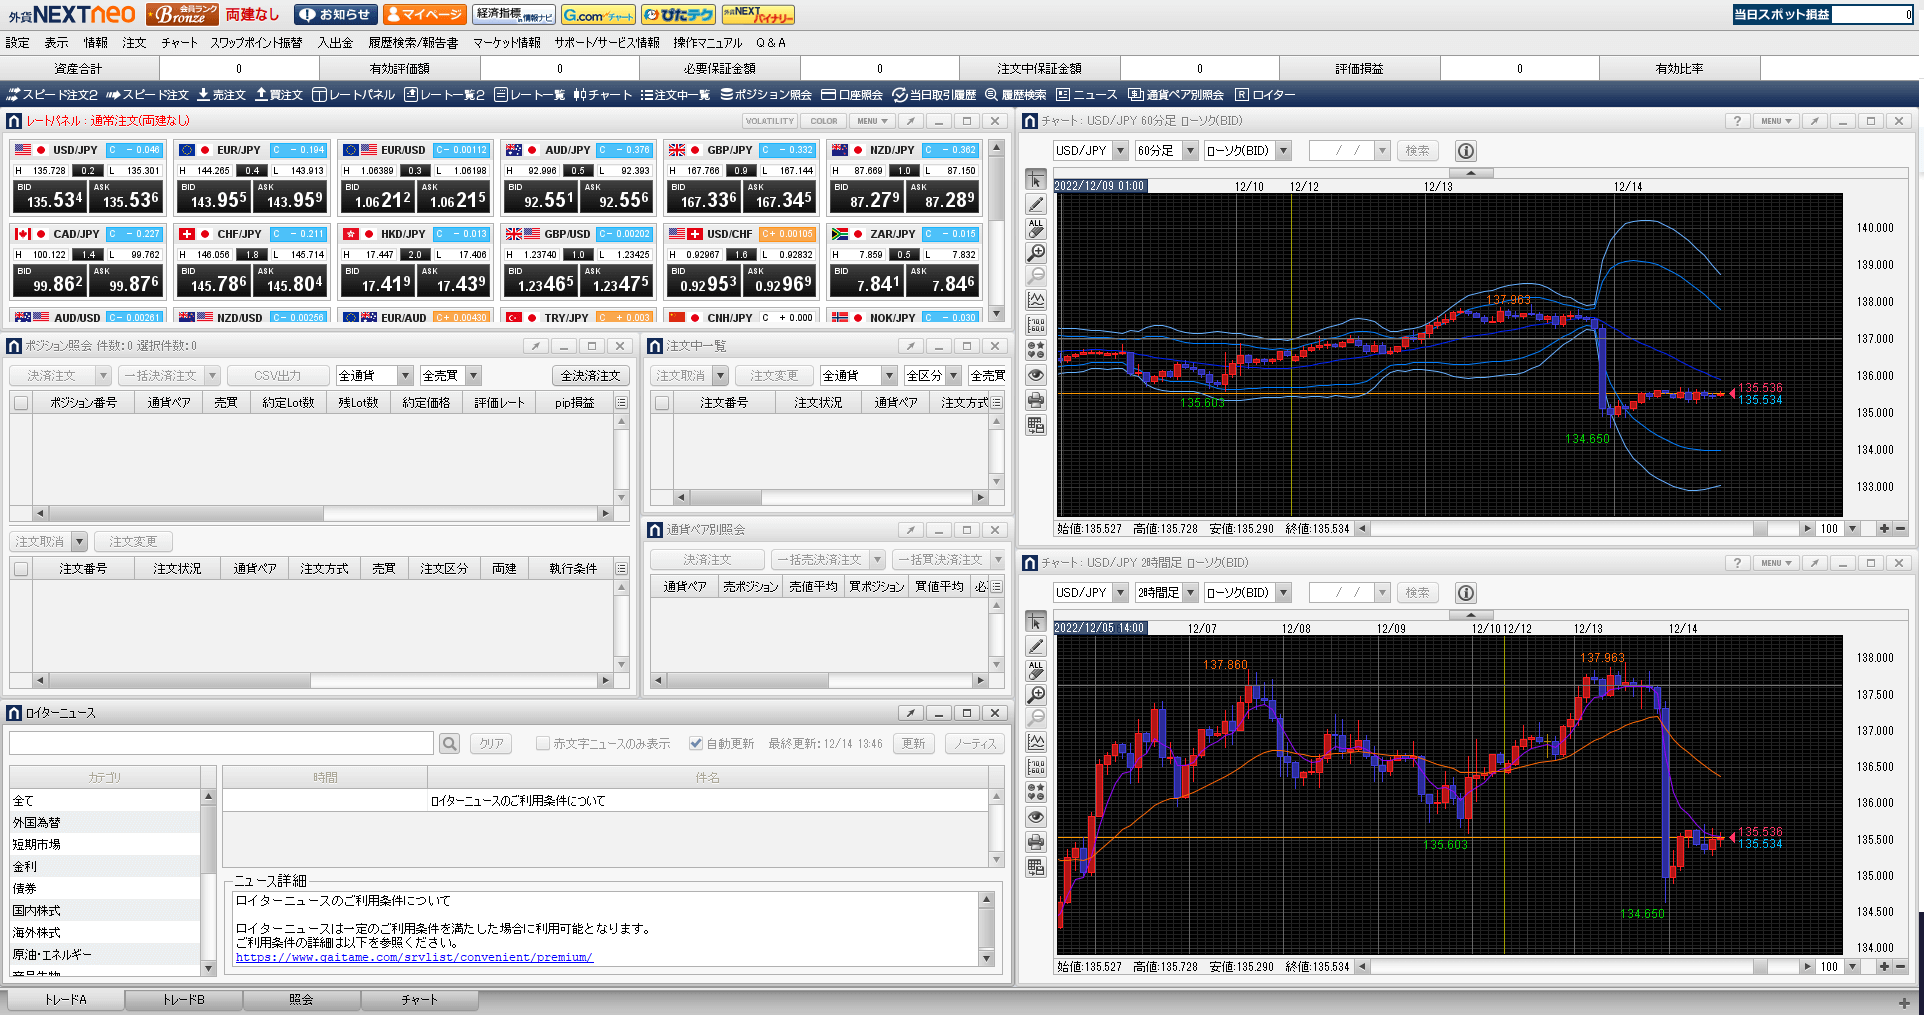Image resolution: width=1924 pixels, height=1015 pixels.
Task: Click the ロイターニュース search input field
Action: 221,744
